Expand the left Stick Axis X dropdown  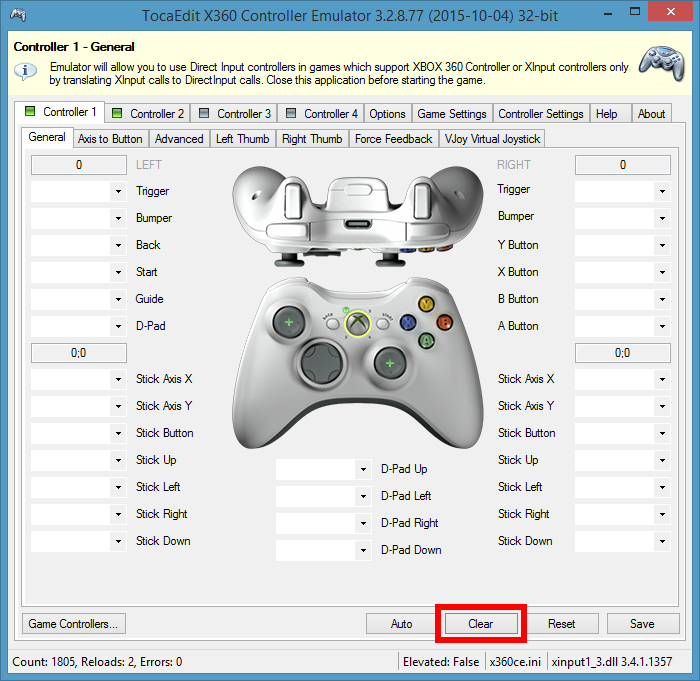coord(118,380)
